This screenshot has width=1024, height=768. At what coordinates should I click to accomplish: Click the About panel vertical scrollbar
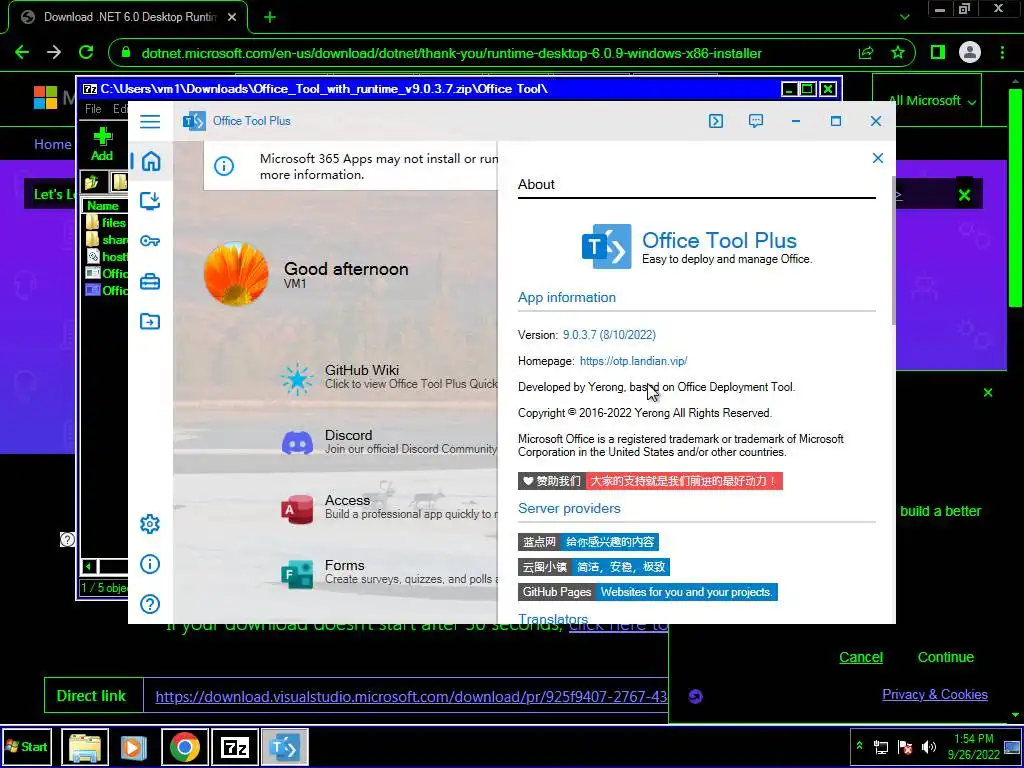coord(893,251)
